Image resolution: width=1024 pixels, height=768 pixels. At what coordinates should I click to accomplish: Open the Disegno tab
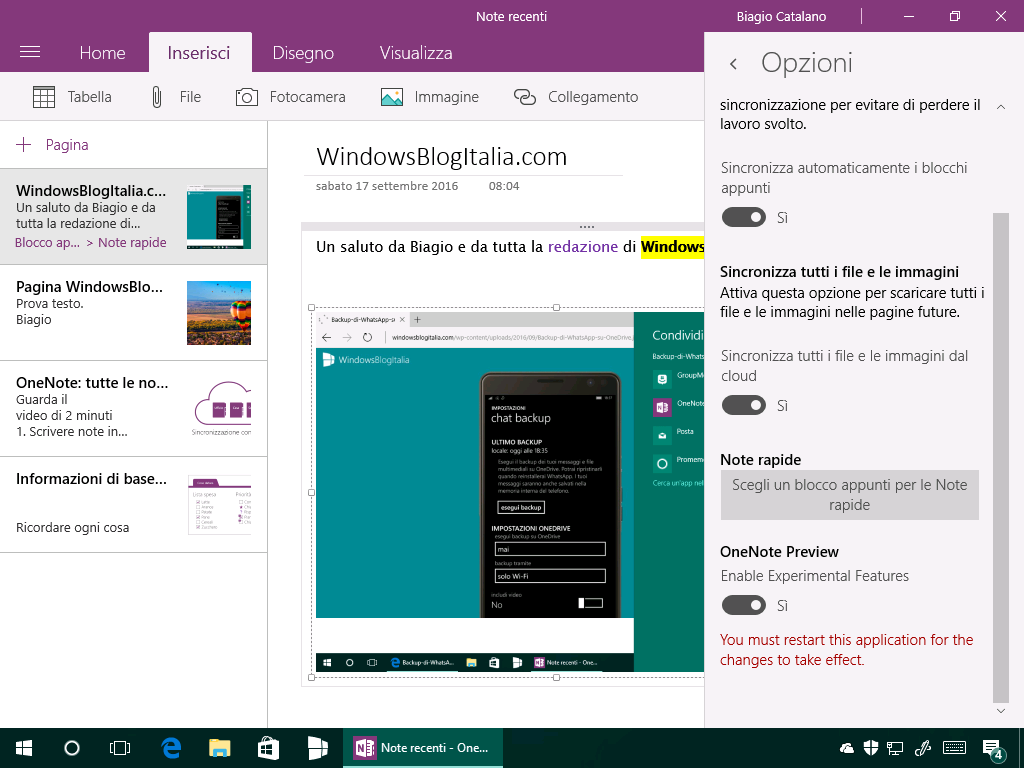pos(303,53)
